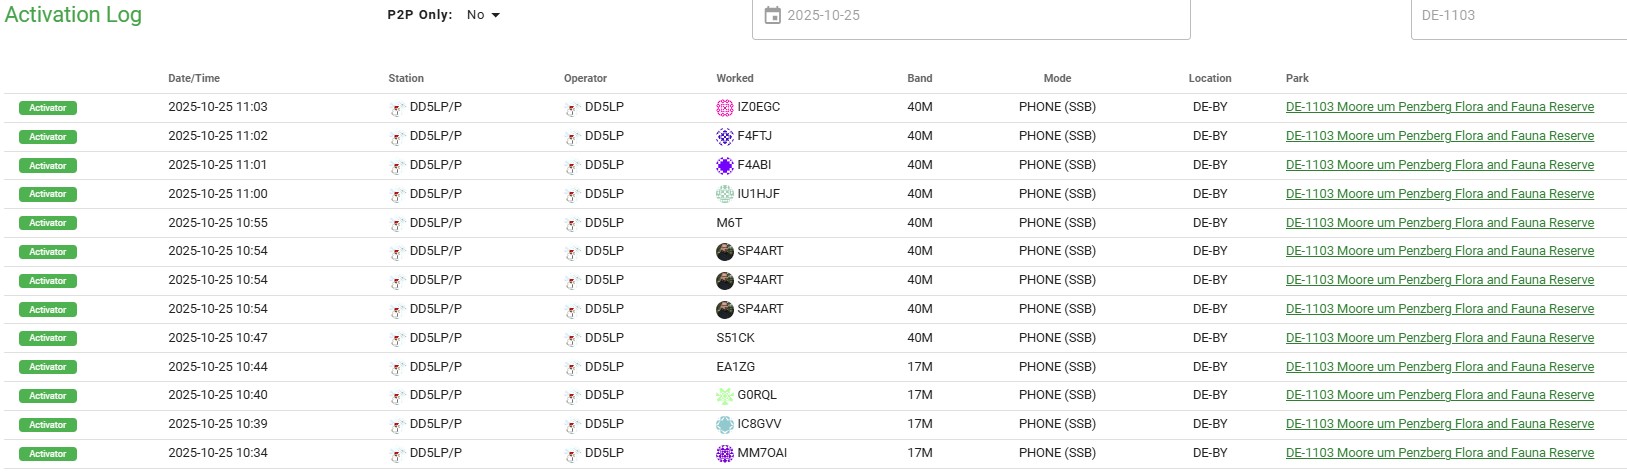Click IZ0EGC pink avatar icon
The height and width of the screenshot is (475, 1627).
pos(725,108)
